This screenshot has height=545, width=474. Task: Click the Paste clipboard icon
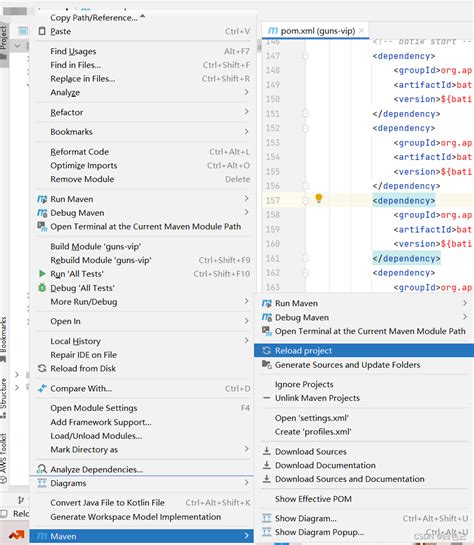(x=42, y=31)
